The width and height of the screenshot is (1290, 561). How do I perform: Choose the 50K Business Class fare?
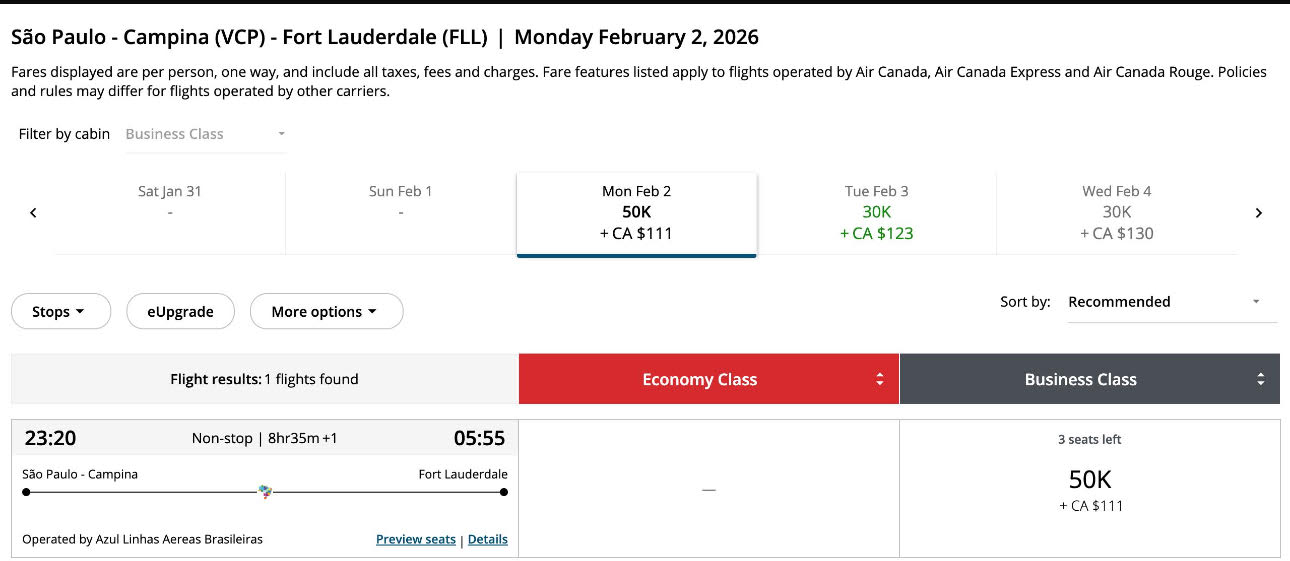coord(1090,489)
